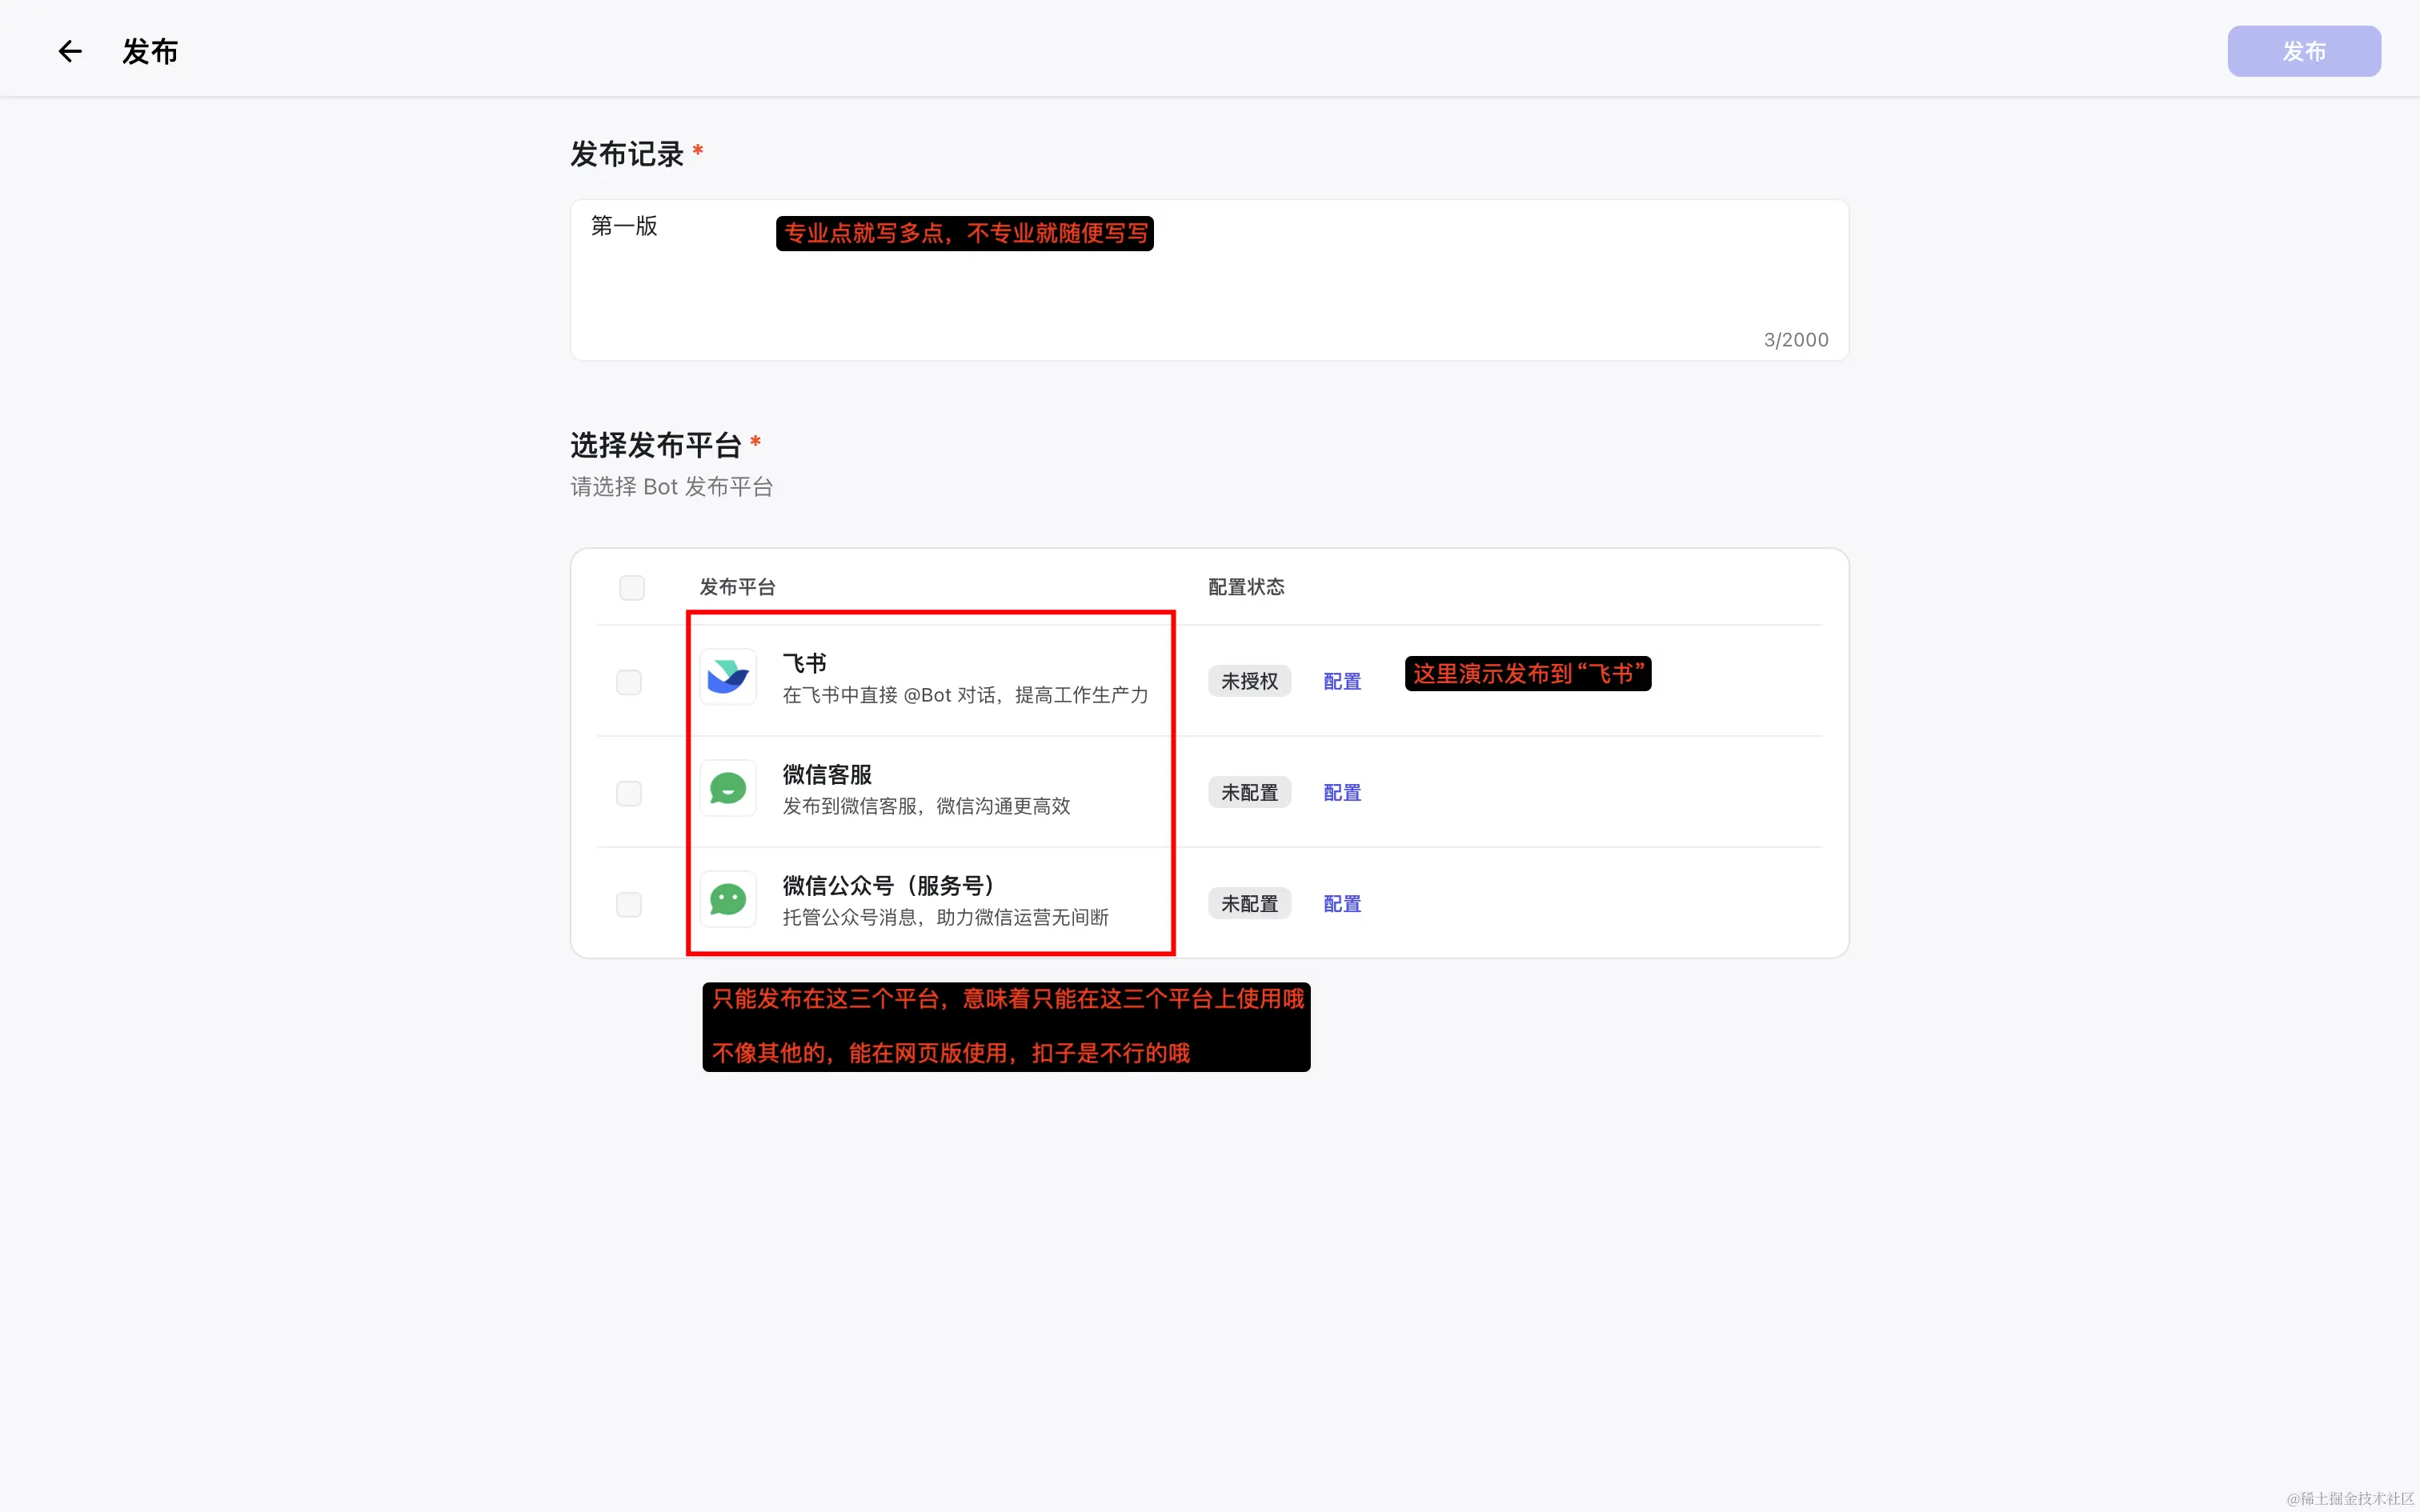The image size is (2420, 1512).
Task: Click the purple 发布 button at top right
Action: click(2304, 51)
